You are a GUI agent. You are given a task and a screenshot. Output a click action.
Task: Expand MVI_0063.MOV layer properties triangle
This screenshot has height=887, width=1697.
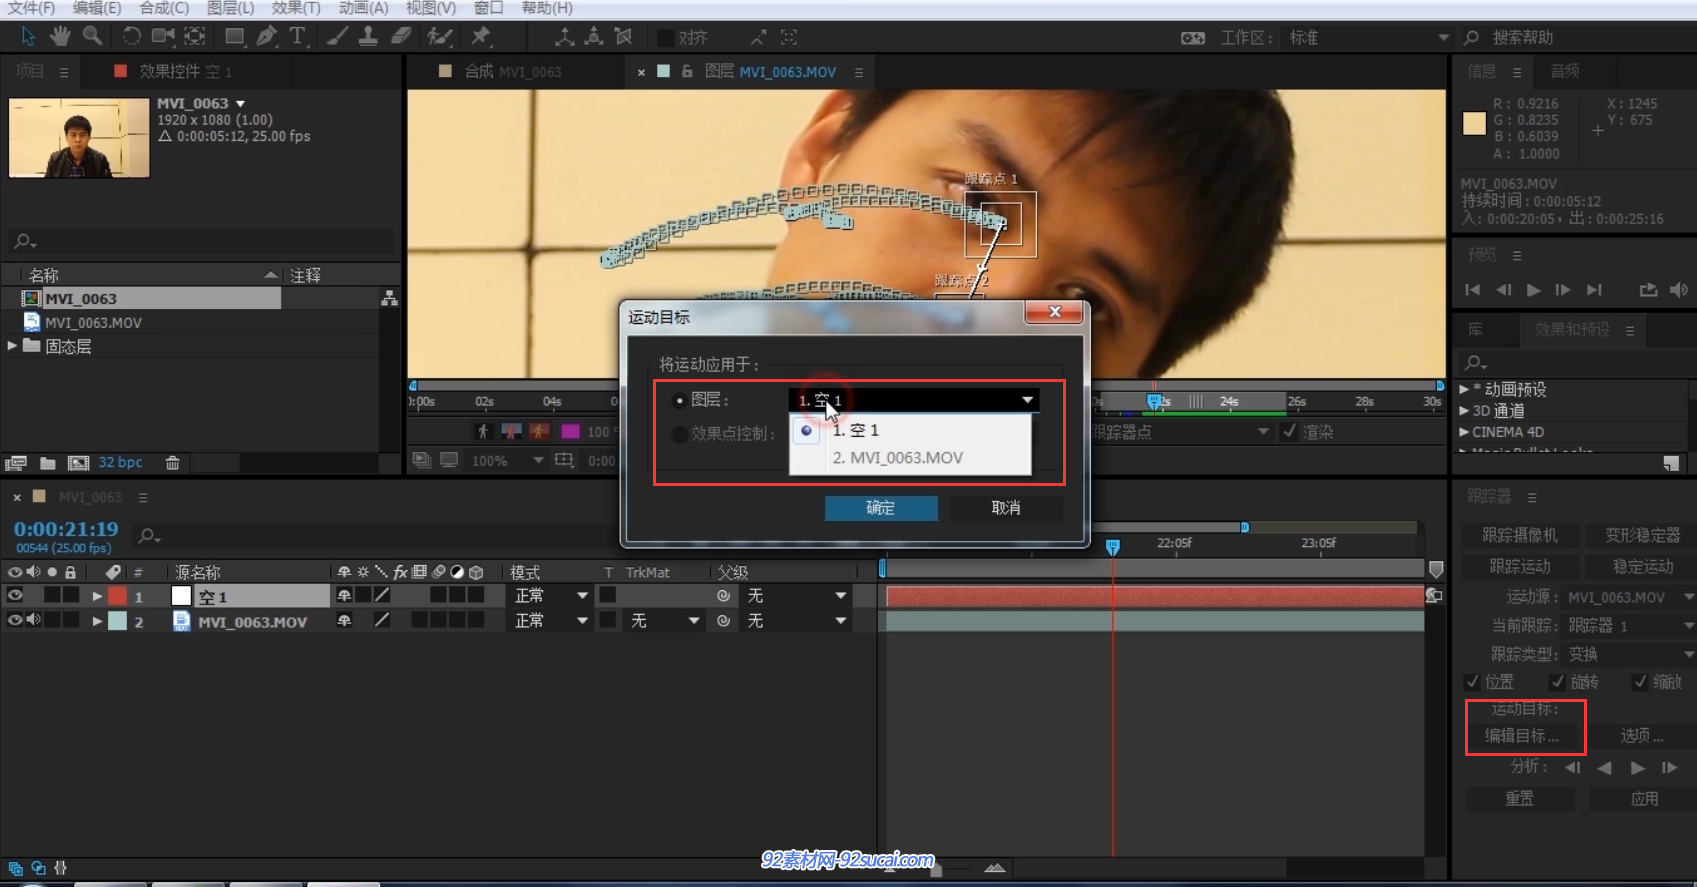[x=97, y=621]
